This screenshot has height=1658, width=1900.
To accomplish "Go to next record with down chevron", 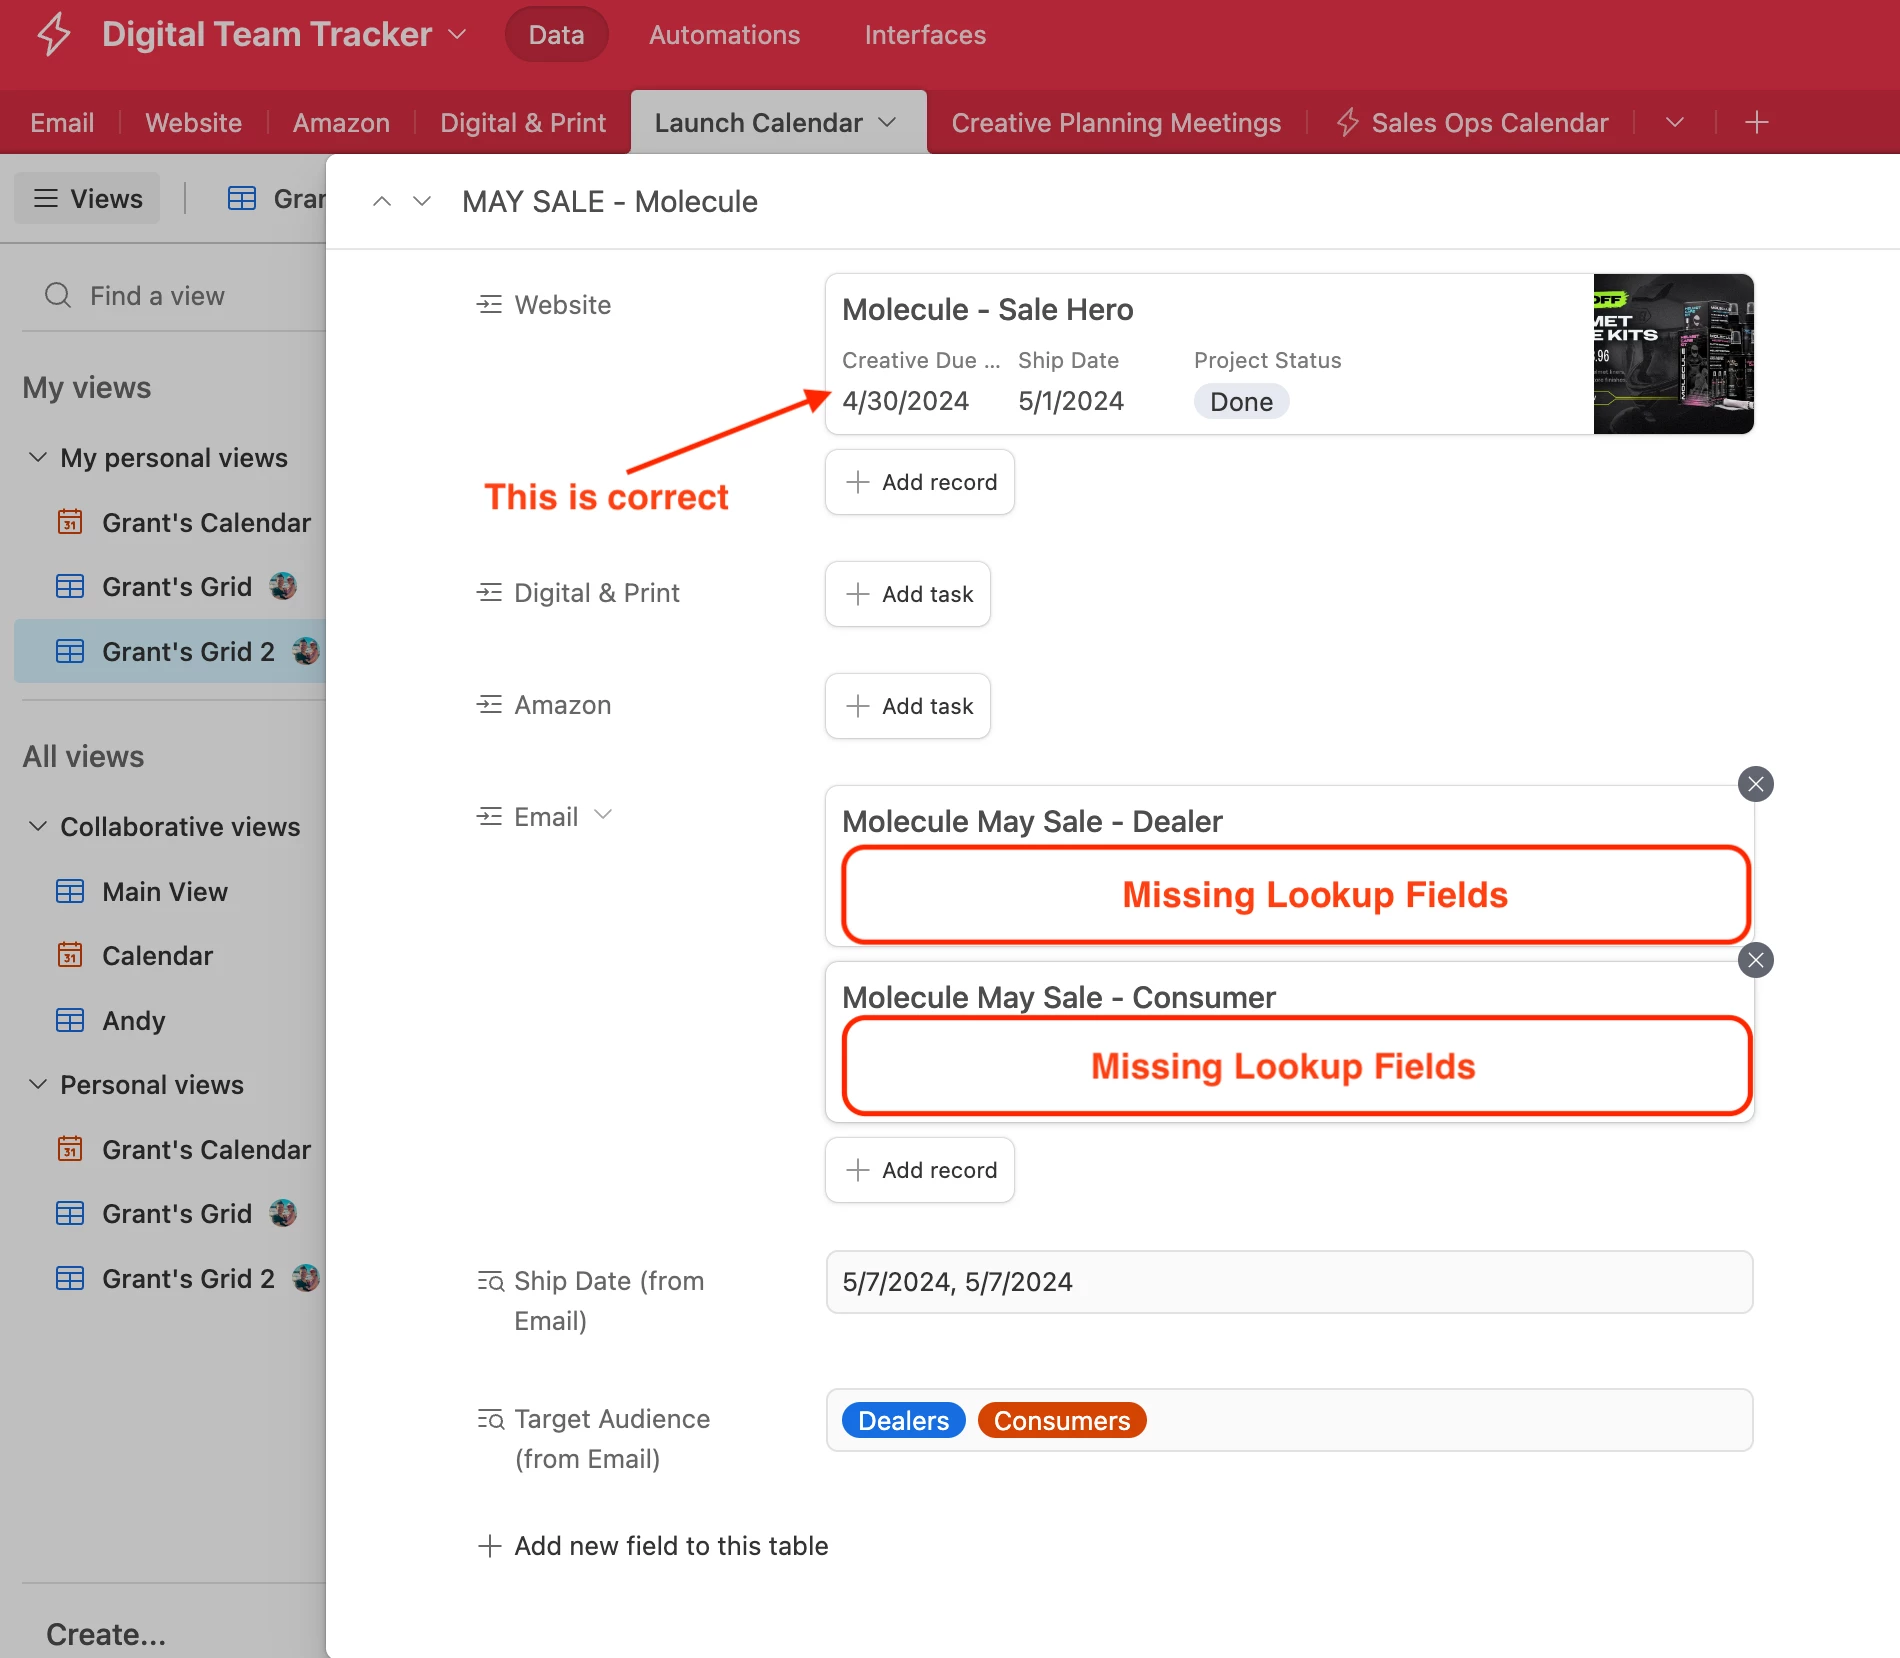I will (x=422, y=201).
